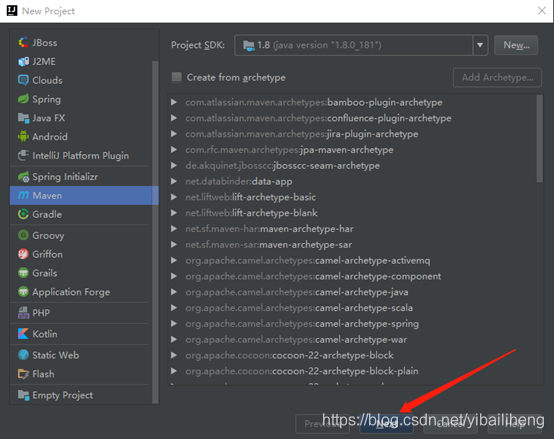Expand net.databinder data-app node
Screen dimensions: 554x439
174,182
